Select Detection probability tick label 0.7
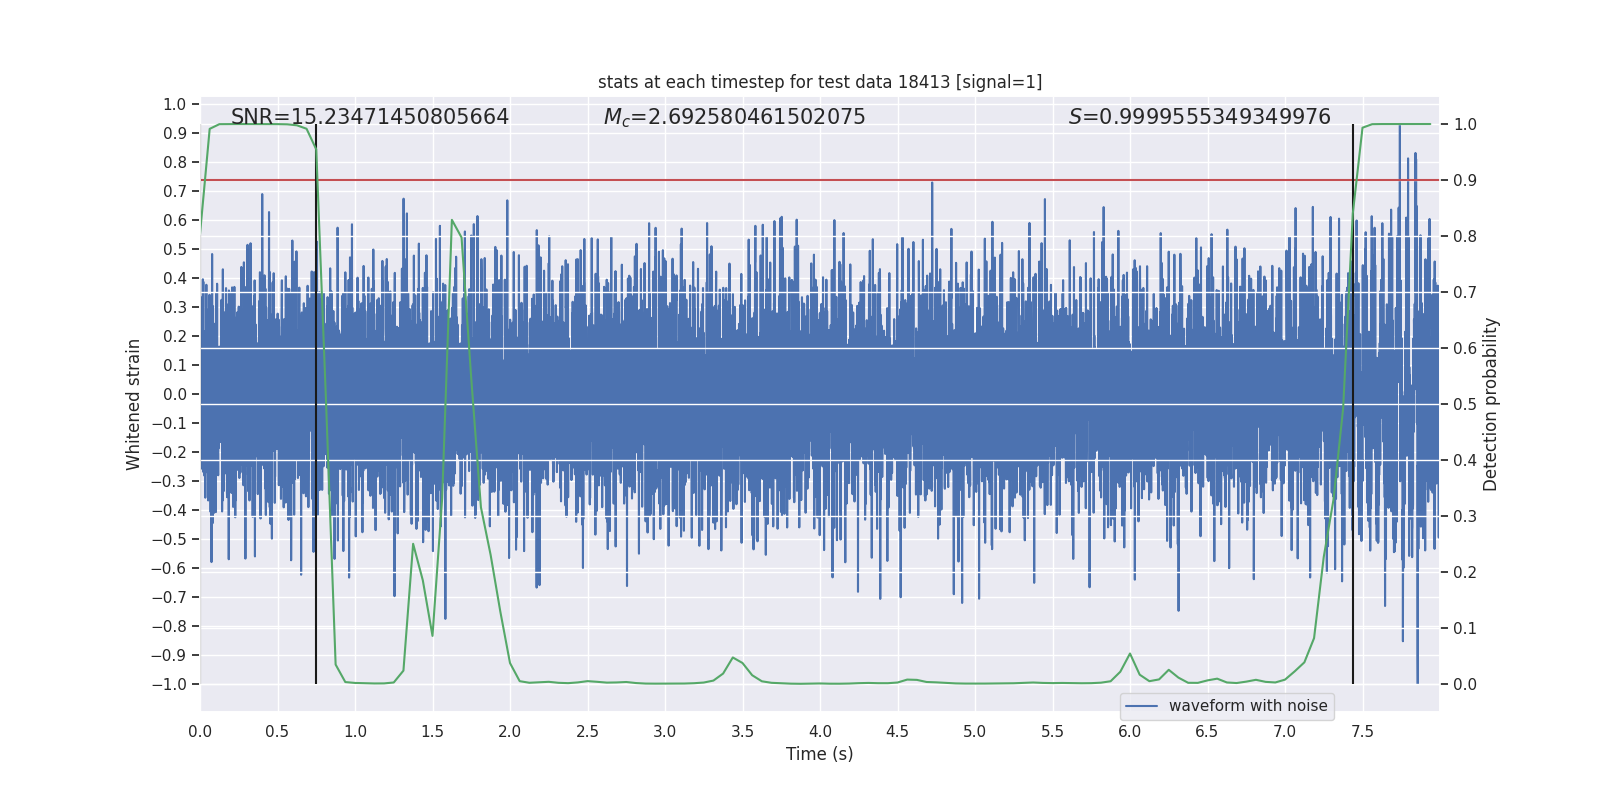 pyautogui.click(x=1465, y=292)
